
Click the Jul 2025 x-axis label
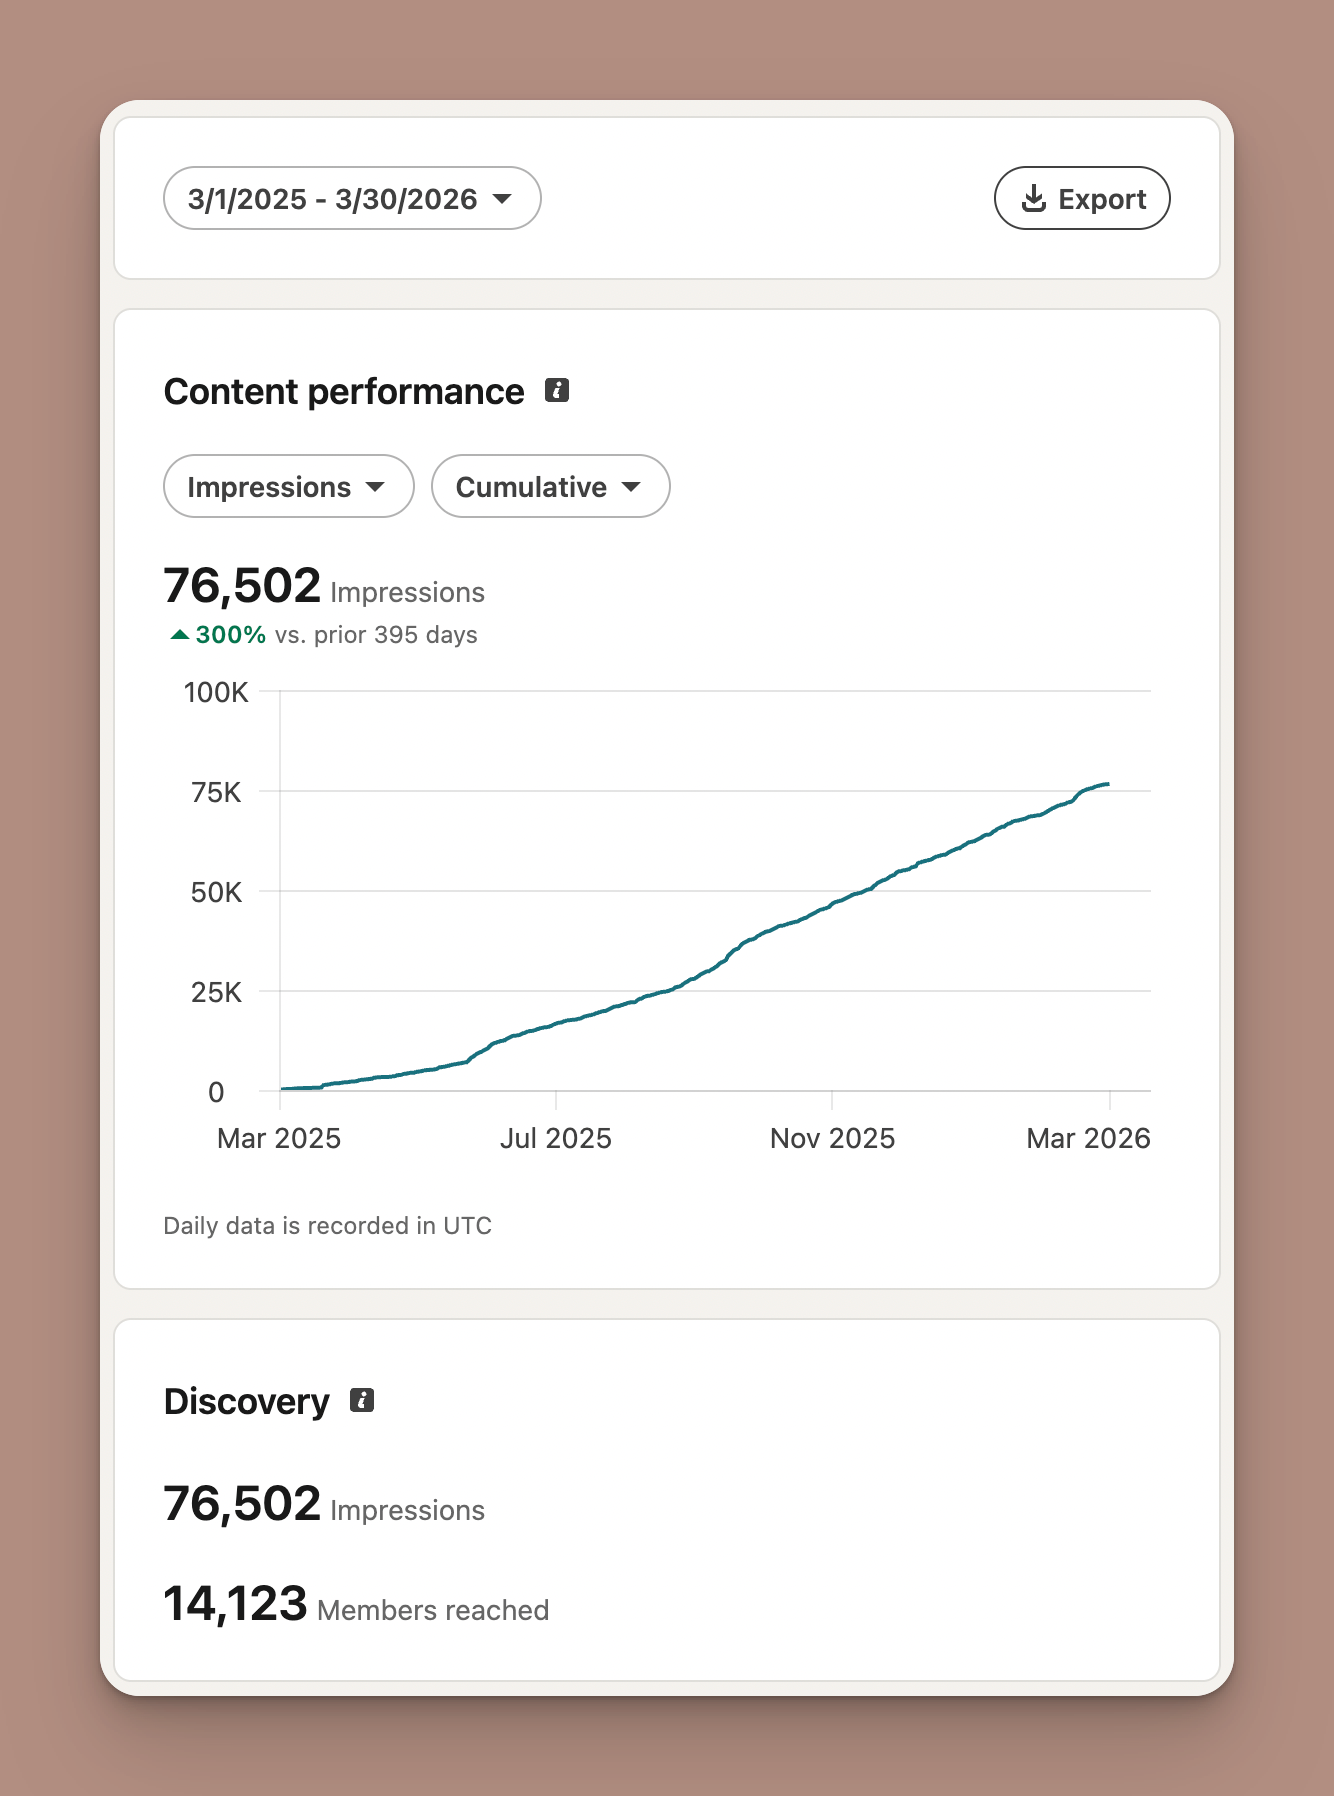555,1138
